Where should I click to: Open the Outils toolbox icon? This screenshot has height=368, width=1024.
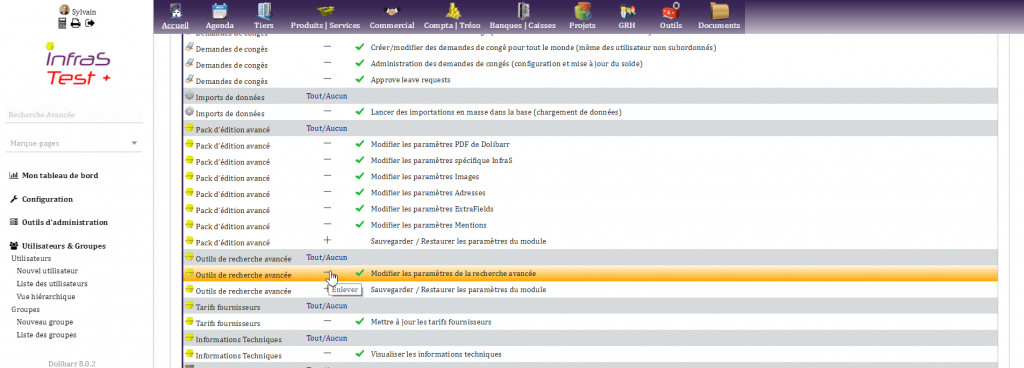tap(671, 11)
